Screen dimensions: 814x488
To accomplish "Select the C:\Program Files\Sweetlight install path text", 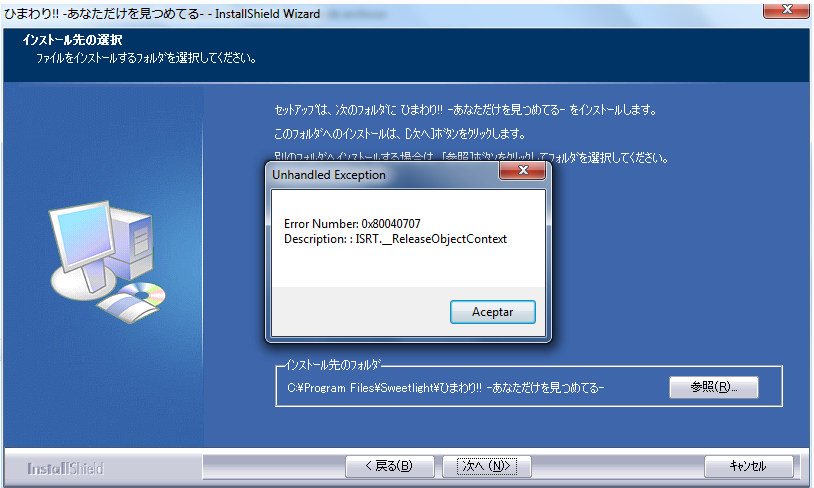I will 445,388.
